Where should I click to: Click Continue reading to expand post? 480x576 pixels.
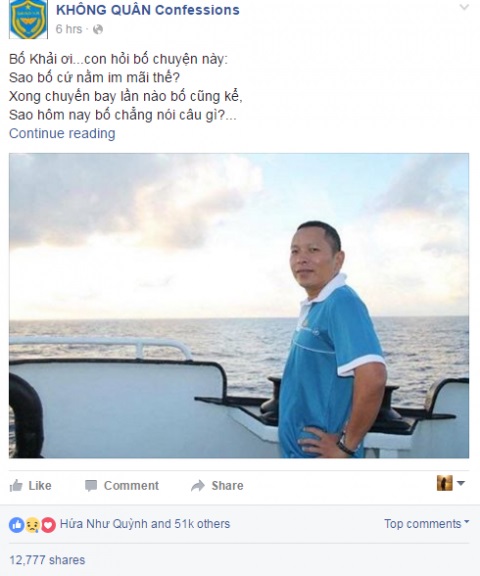point(62,133)
